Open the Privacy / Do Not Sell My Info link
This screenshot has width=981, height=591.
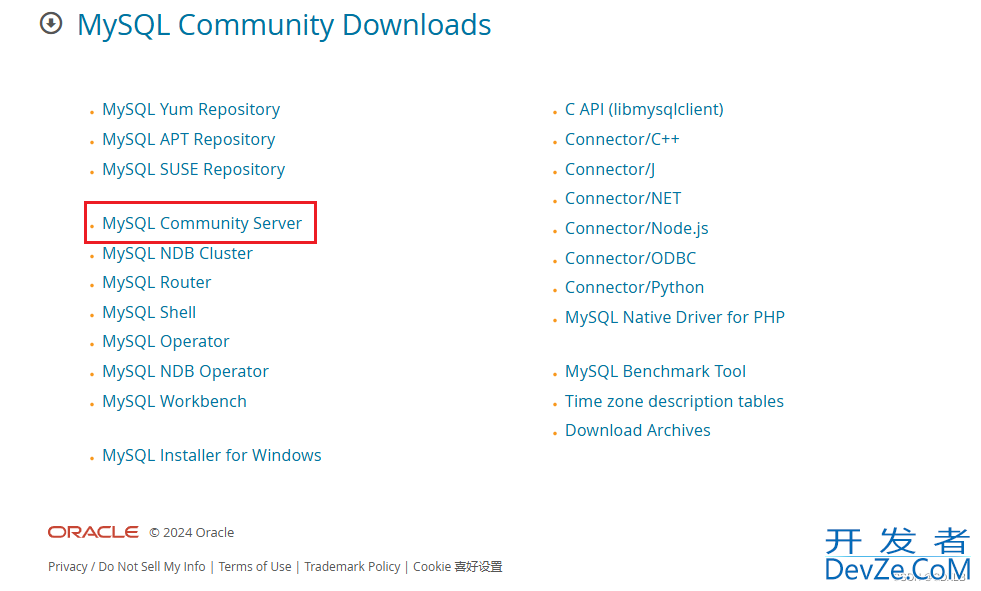pyautogui.click(x=126, y=567)
